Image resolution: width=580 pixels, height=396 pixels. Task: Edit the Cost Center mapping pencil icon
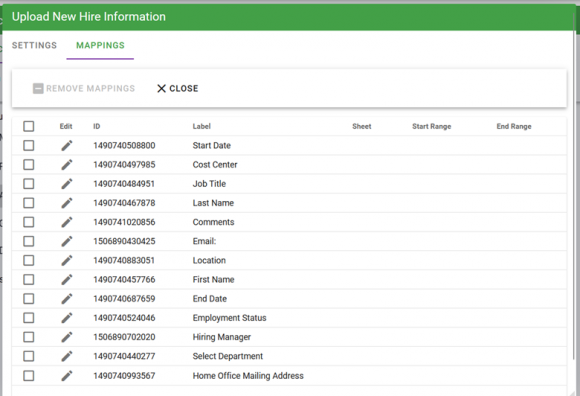tap(67, 165)
